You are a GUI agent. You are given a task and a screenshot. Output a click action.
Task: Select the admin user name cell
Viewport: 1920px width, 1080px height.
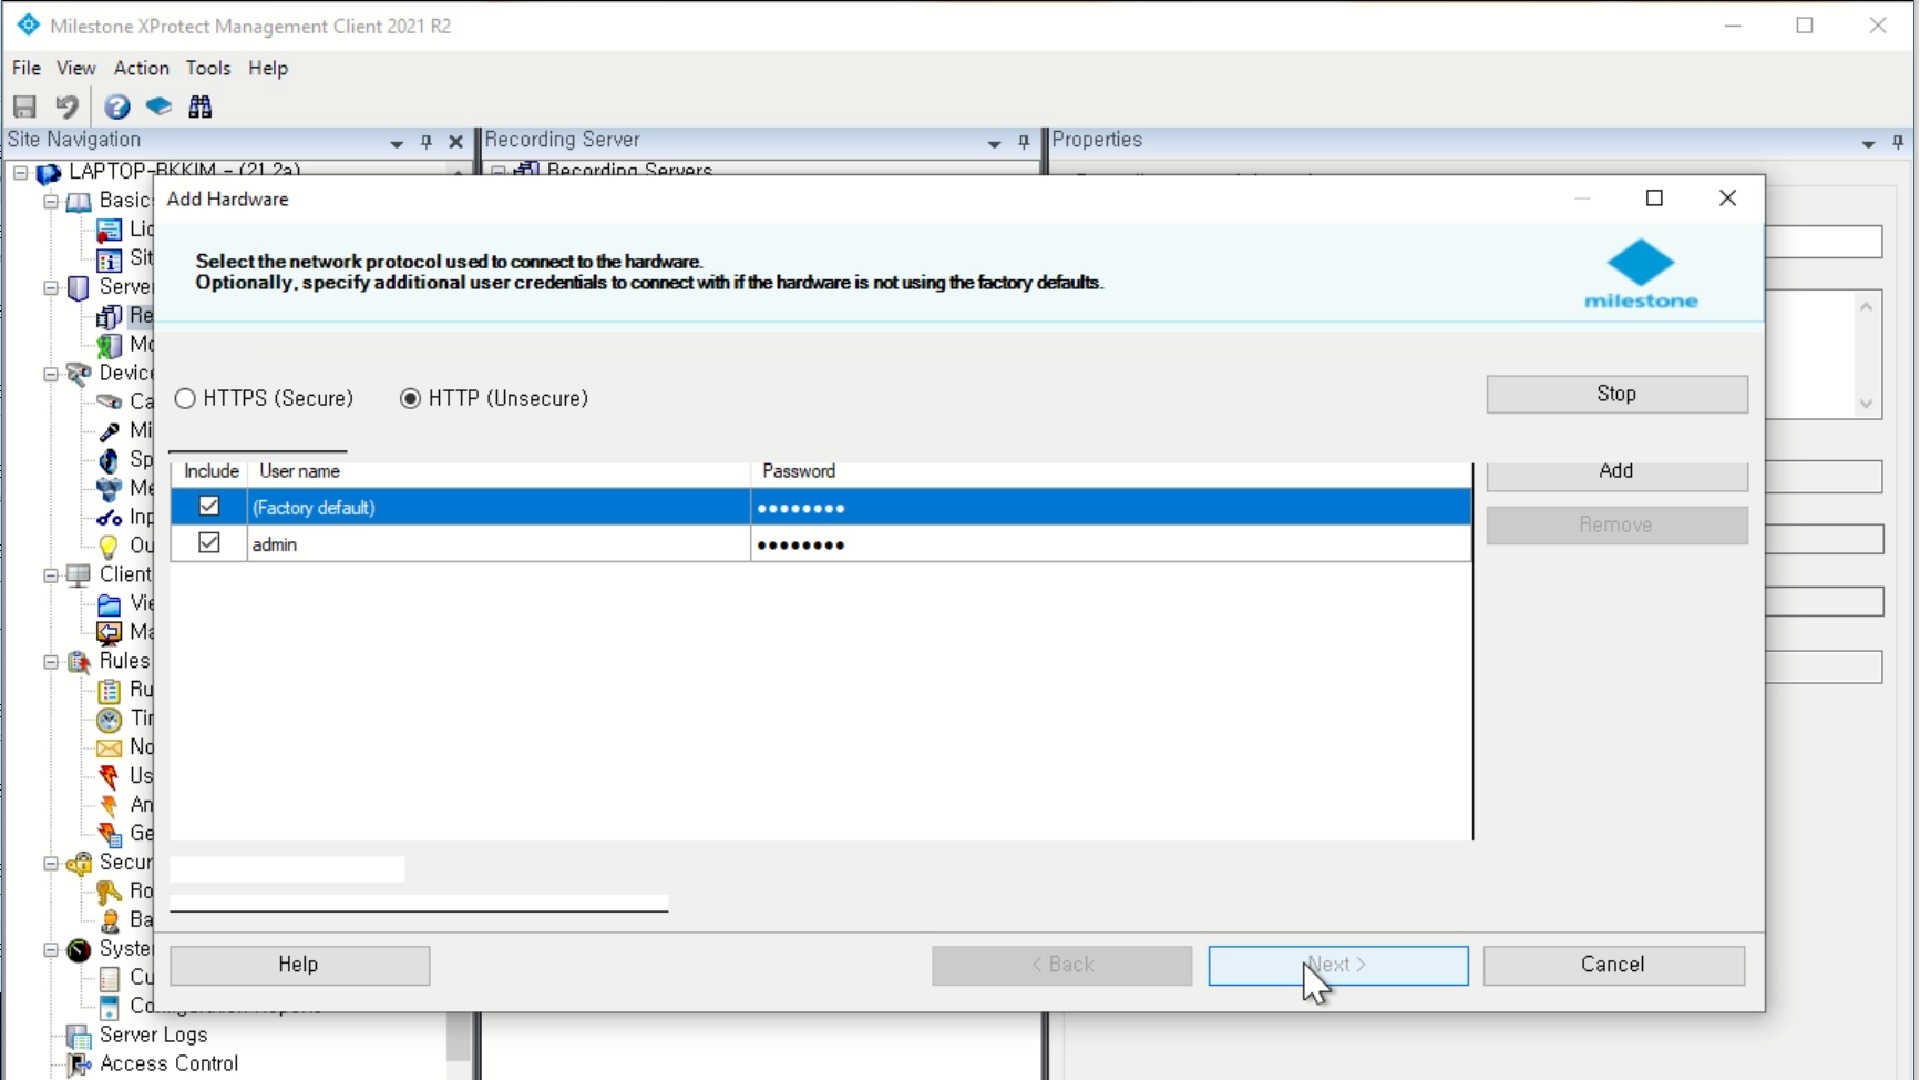click(498, 544)
